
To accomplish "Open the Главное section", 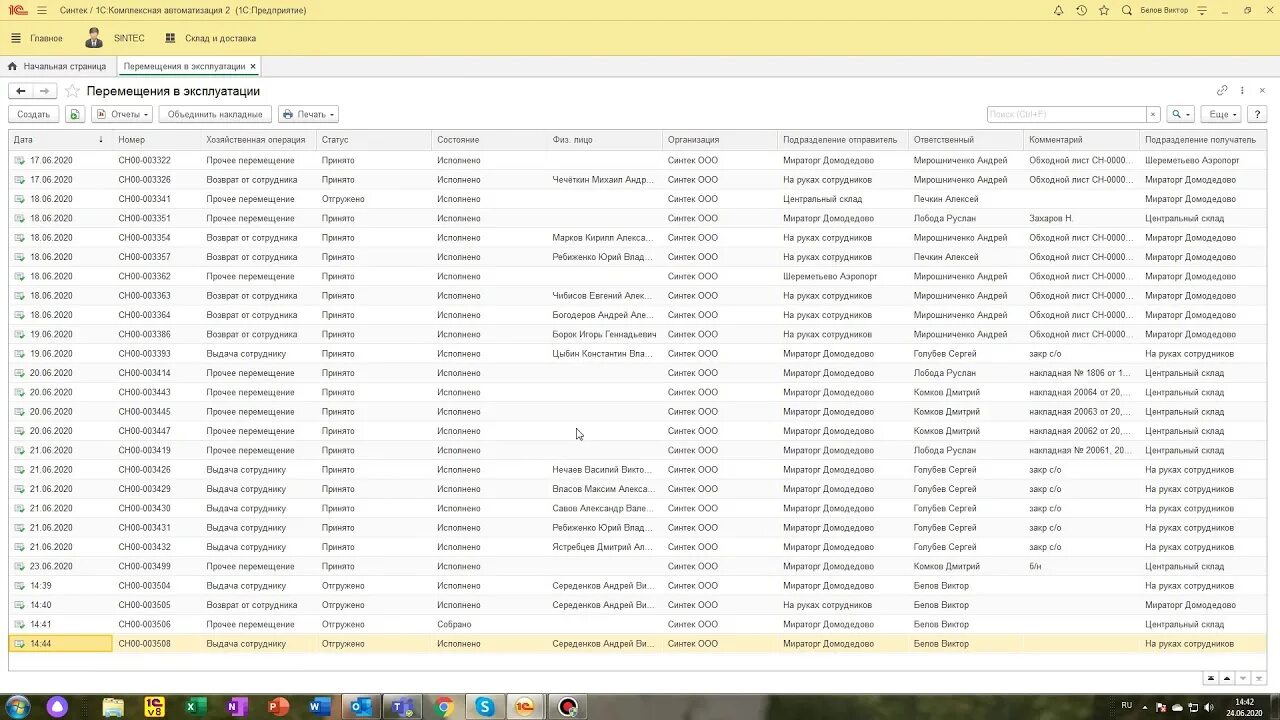I will tap(37, 38).
